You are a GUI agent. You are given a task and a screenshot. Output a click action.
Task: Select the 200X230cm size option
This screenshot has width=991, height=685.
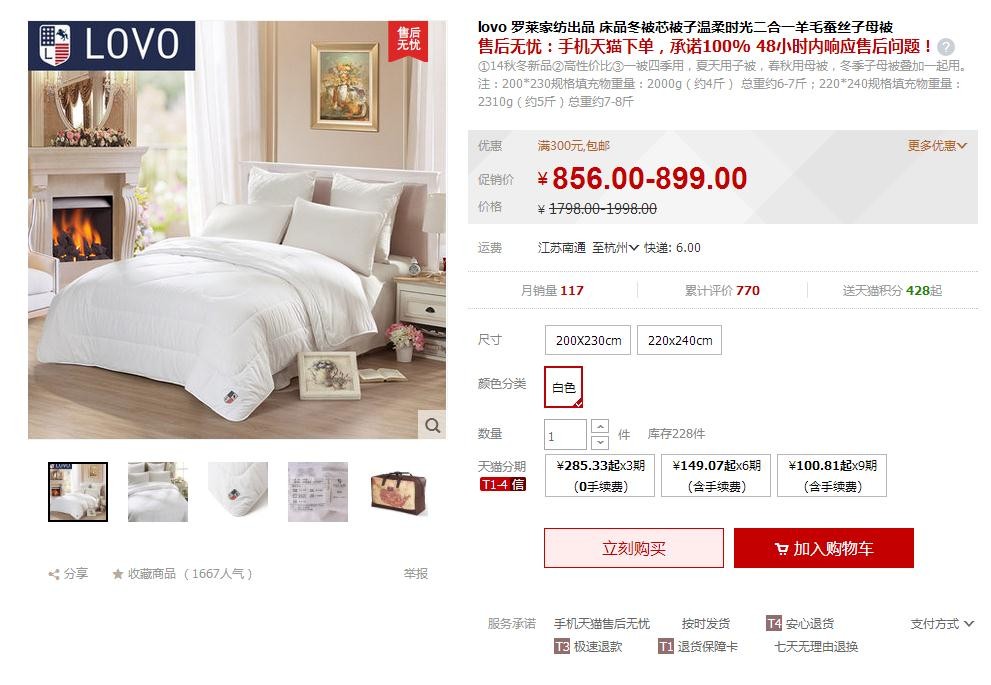pyautogui.click(x=588, y=340)
